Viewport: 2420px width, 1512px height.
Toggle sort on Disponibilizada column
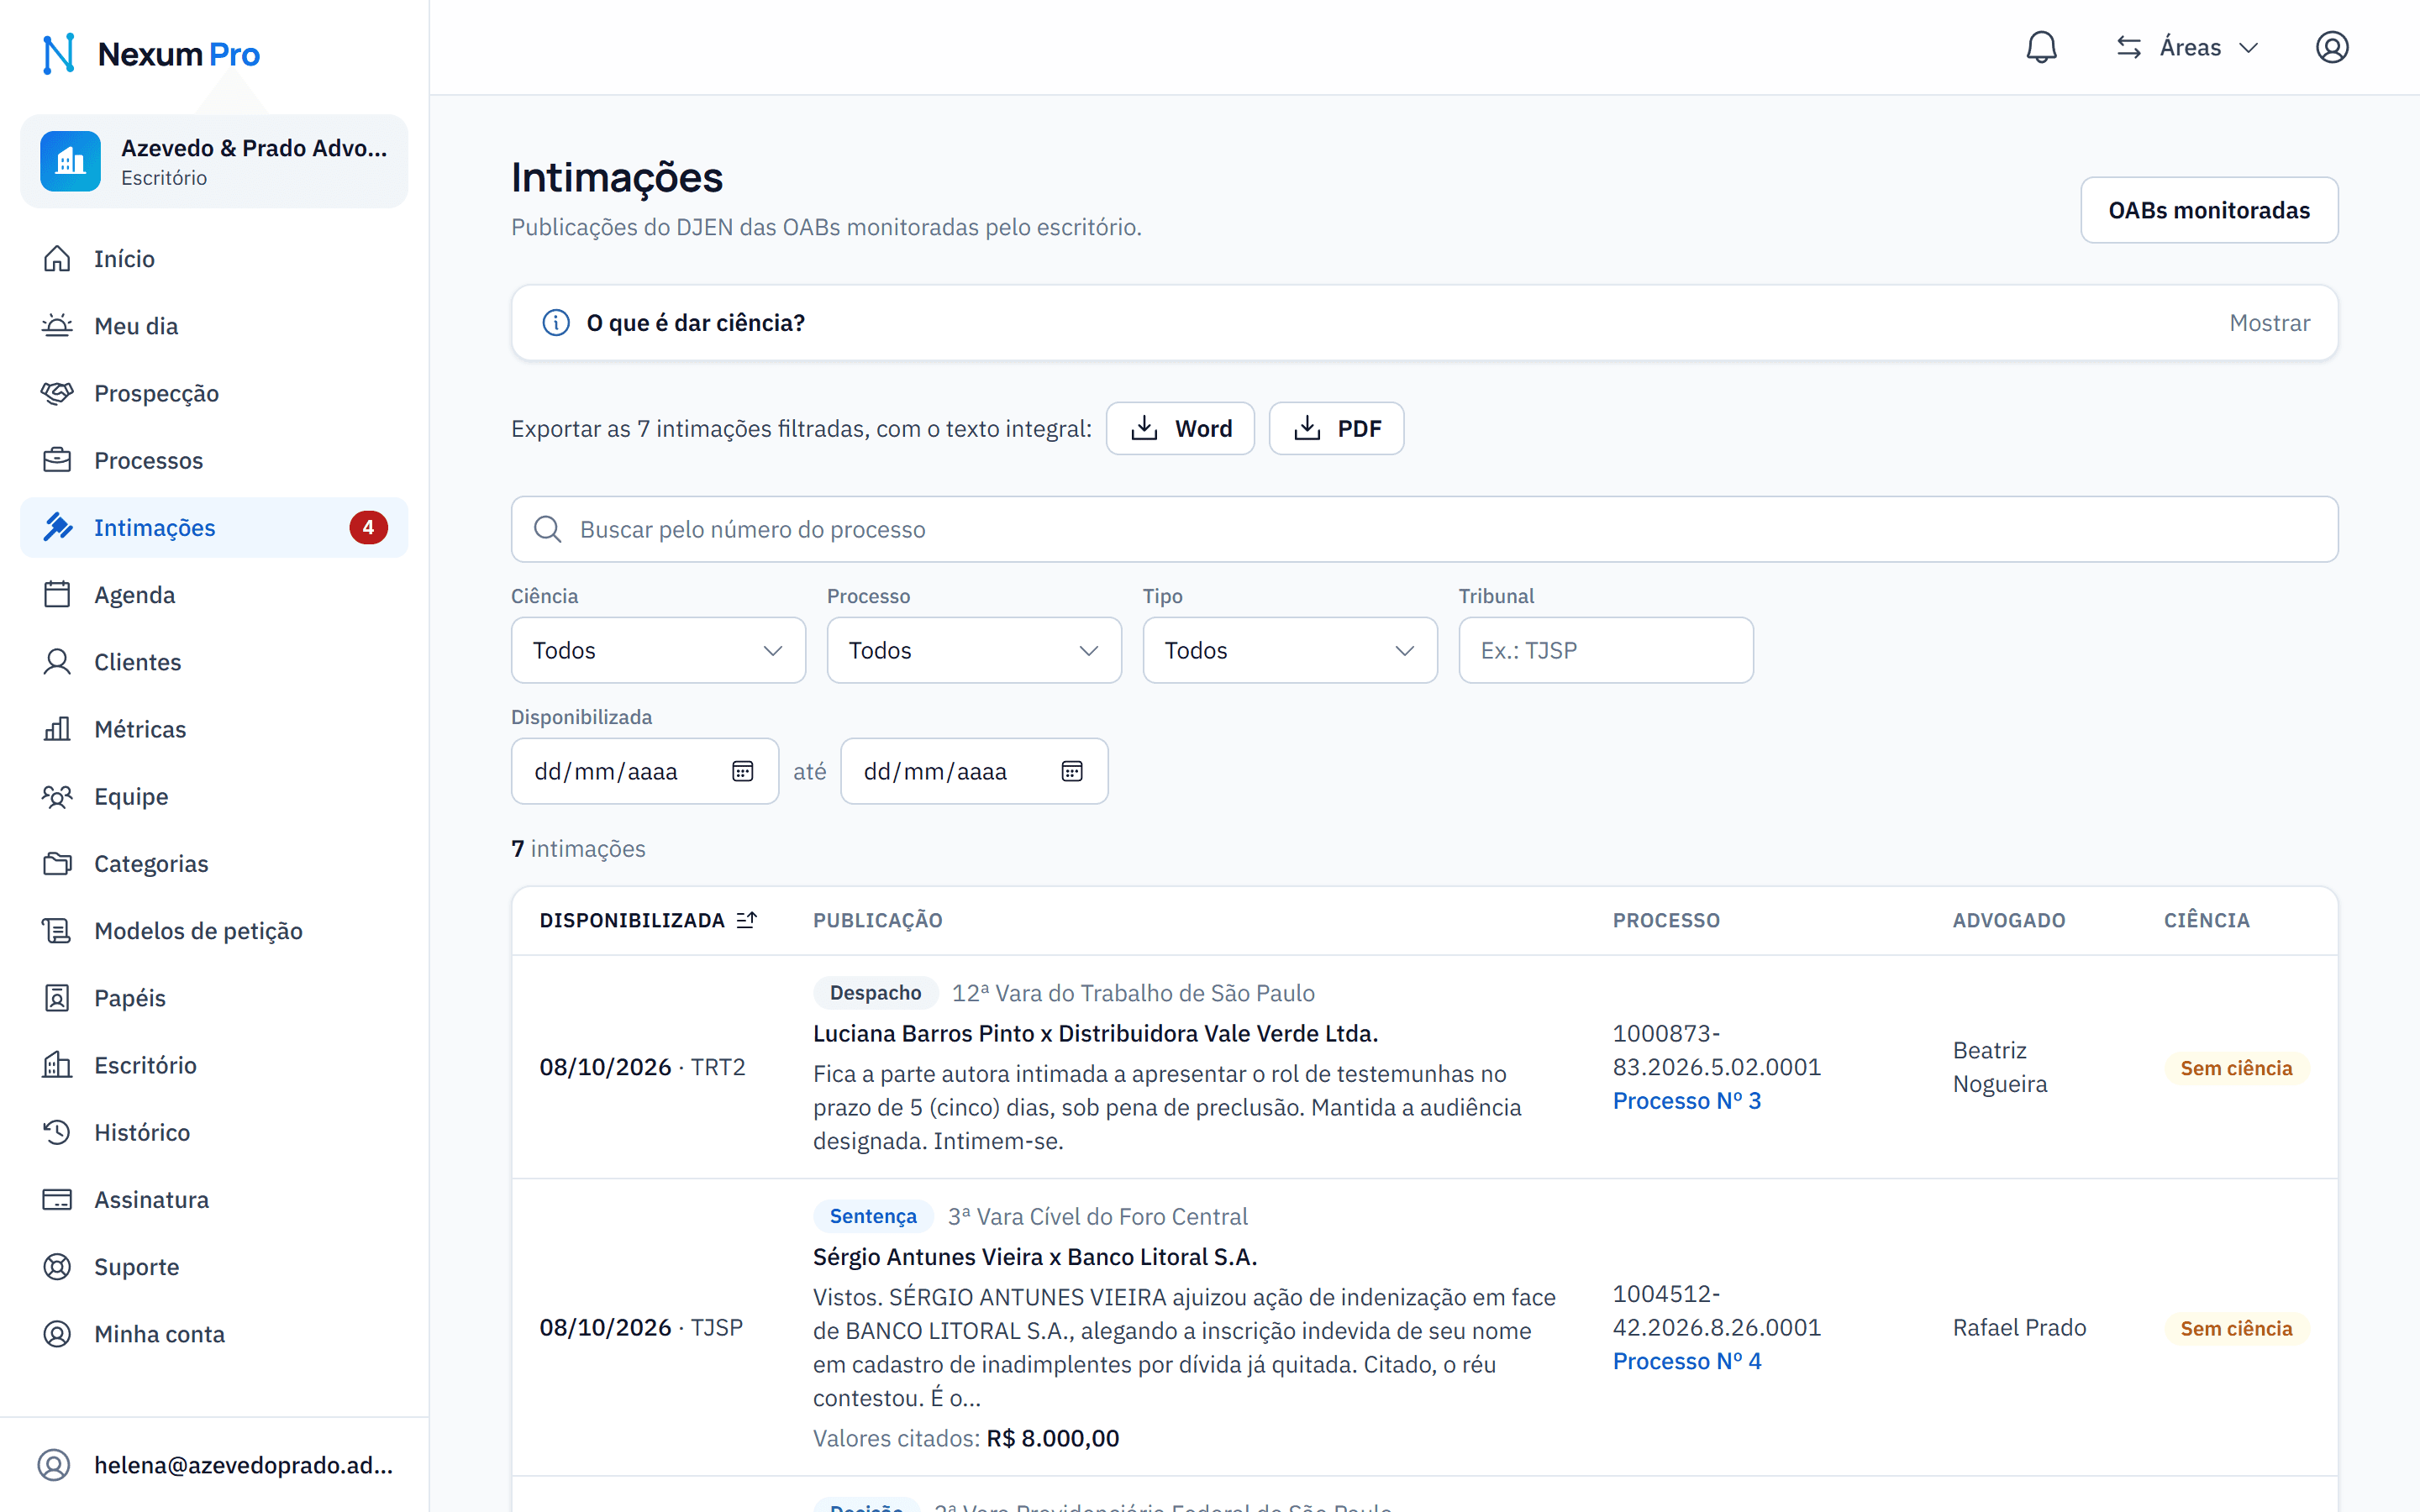pyautogui.click(x=648, y=920)
